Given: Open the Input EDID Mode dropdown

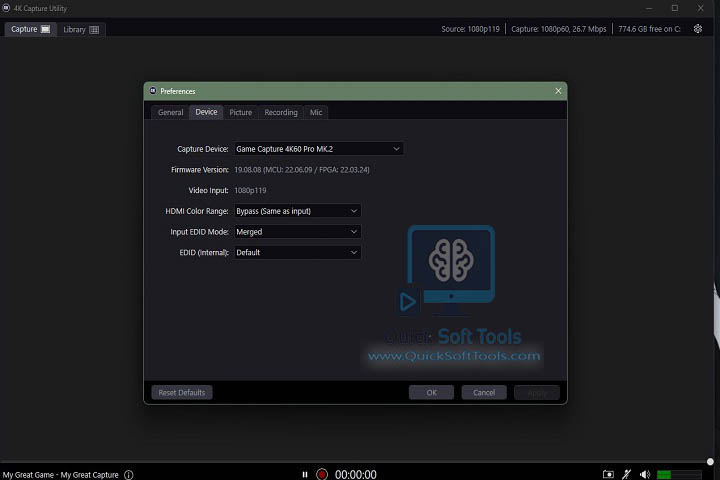Looking at the screenshot, I should click(297, 232).
